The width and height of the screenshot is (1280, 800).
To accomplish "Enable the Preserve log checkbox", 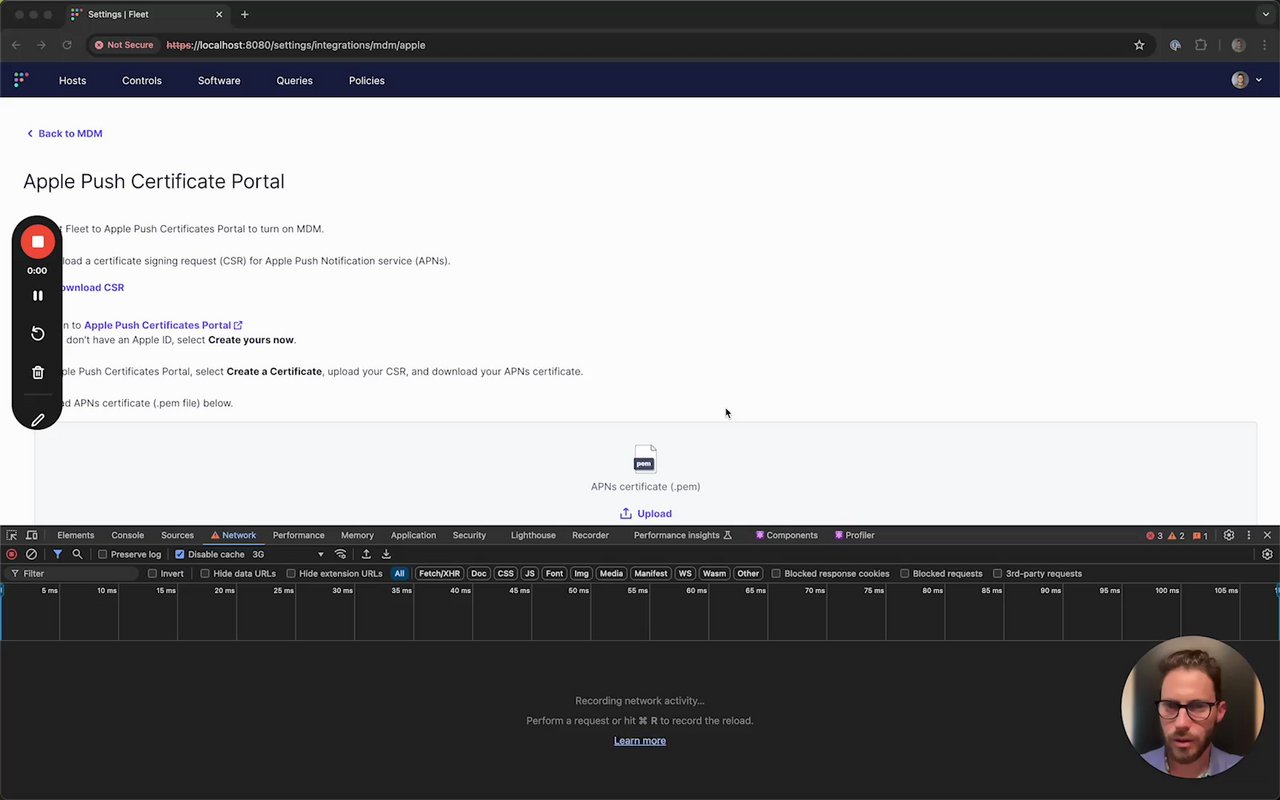I will coord(102,554).
